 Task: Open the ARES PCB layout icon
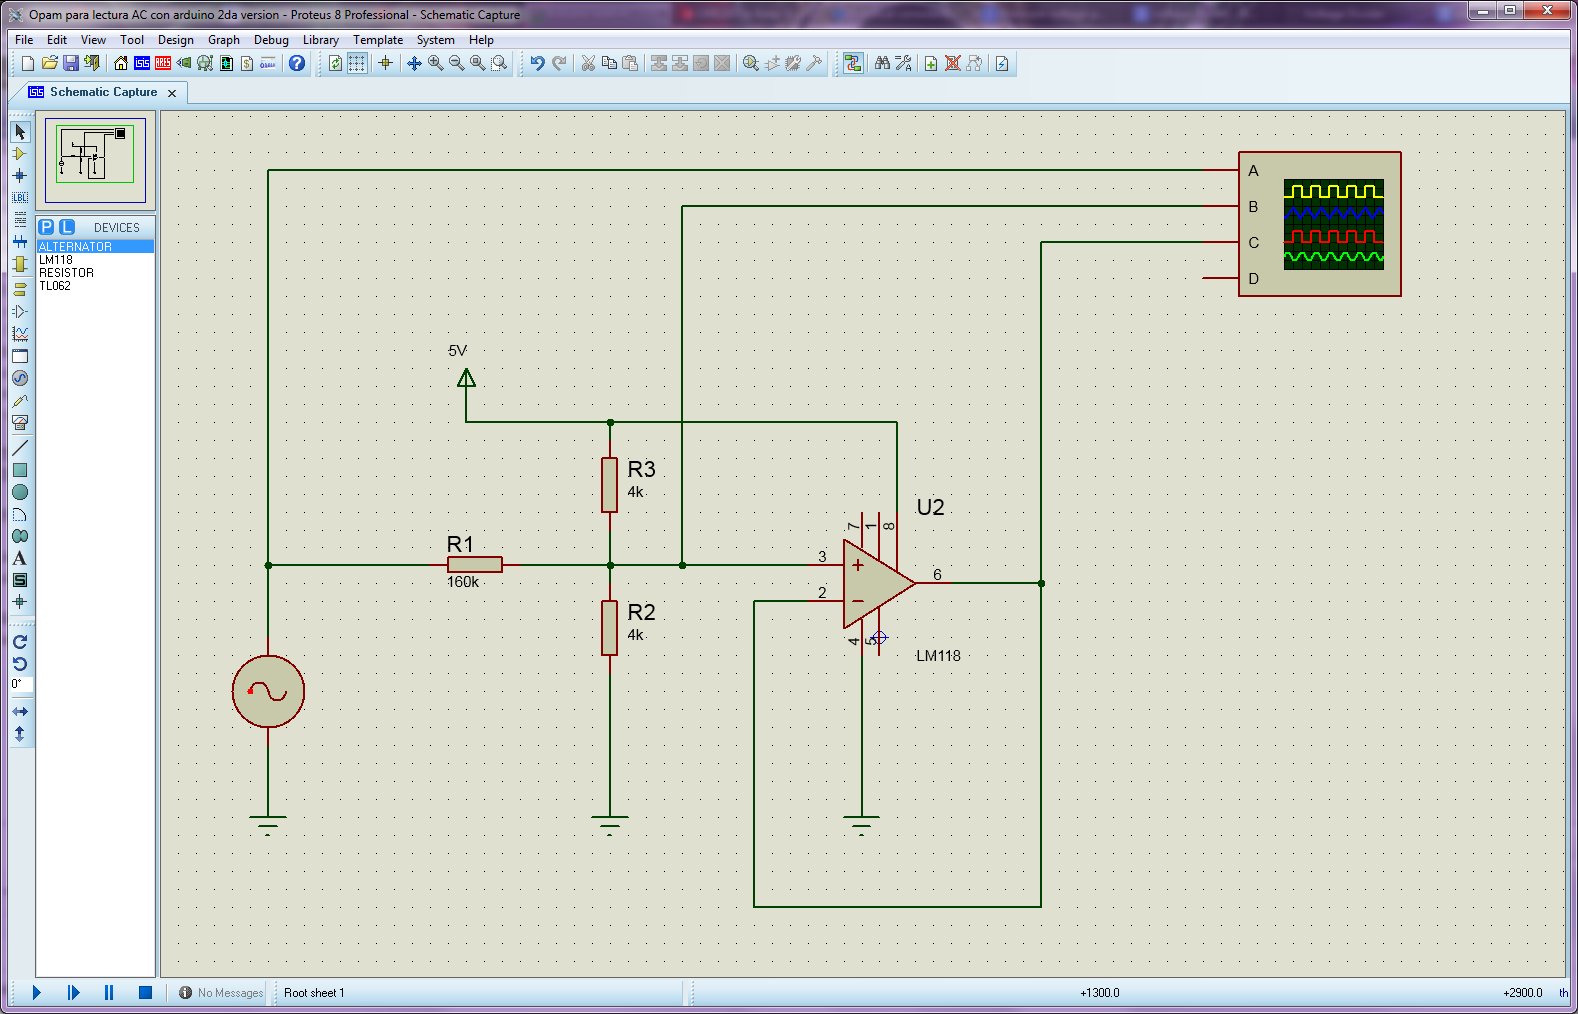(163, 63)
